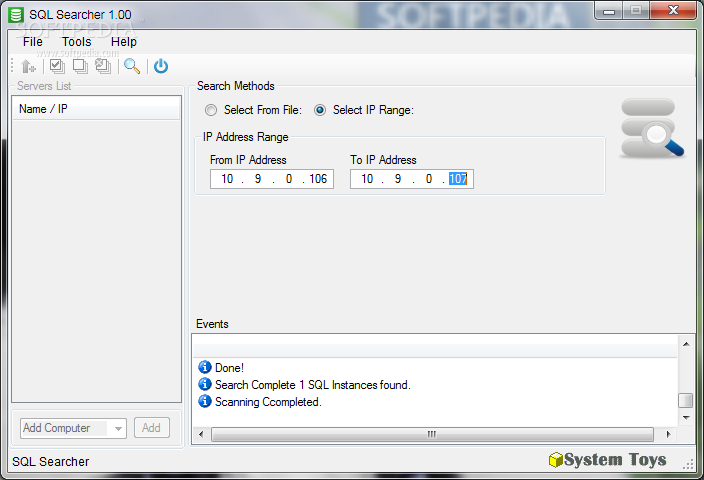Image resolution: width=704 pixels, height=480 pixels.
Task: Click the Events scroll left arrow
Action: [x=201, y=434]
